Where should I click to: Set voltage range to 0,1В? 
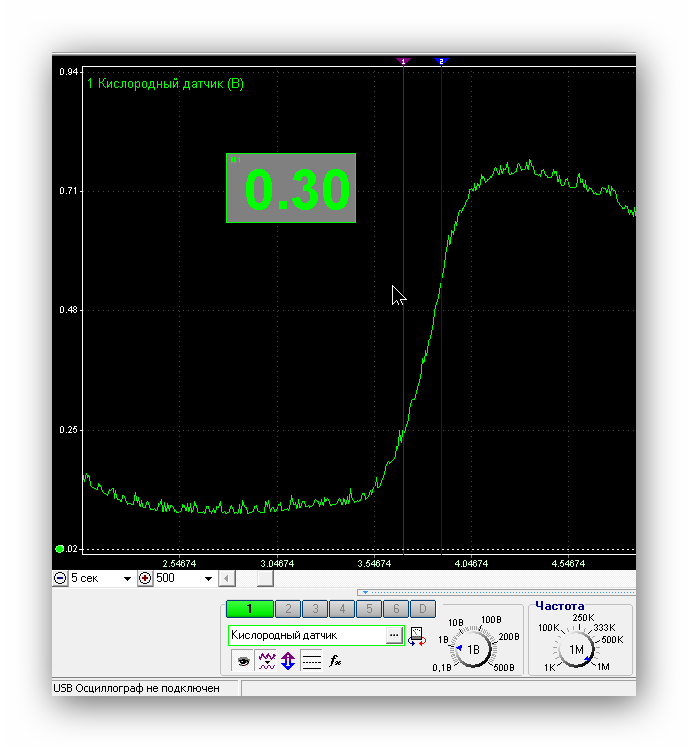(442, 668)
